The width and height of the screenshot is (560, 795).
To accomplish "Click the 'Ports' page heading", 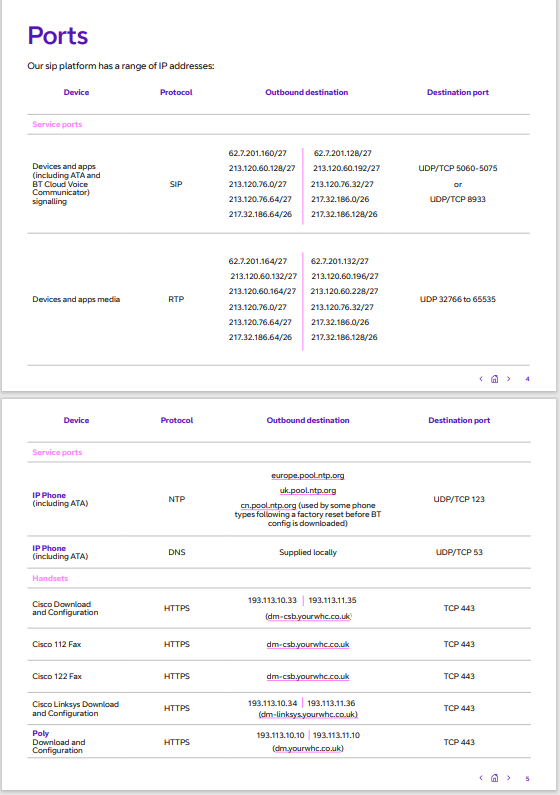I will click(58, 36).
